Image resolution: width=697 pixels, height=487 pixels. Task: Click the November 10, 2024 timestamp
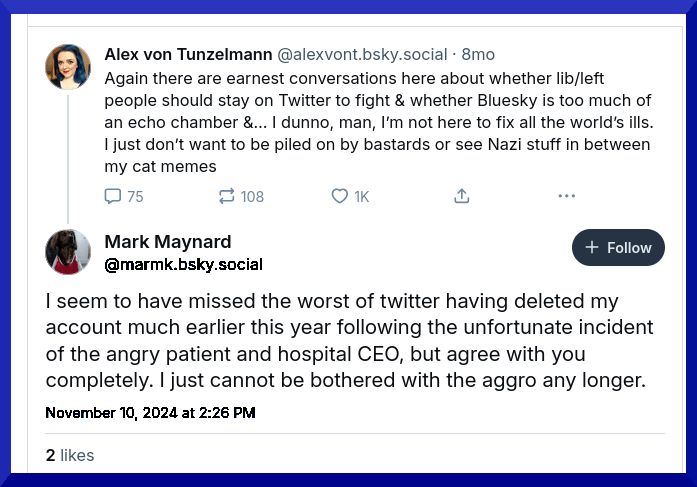[x=150, y=412]
